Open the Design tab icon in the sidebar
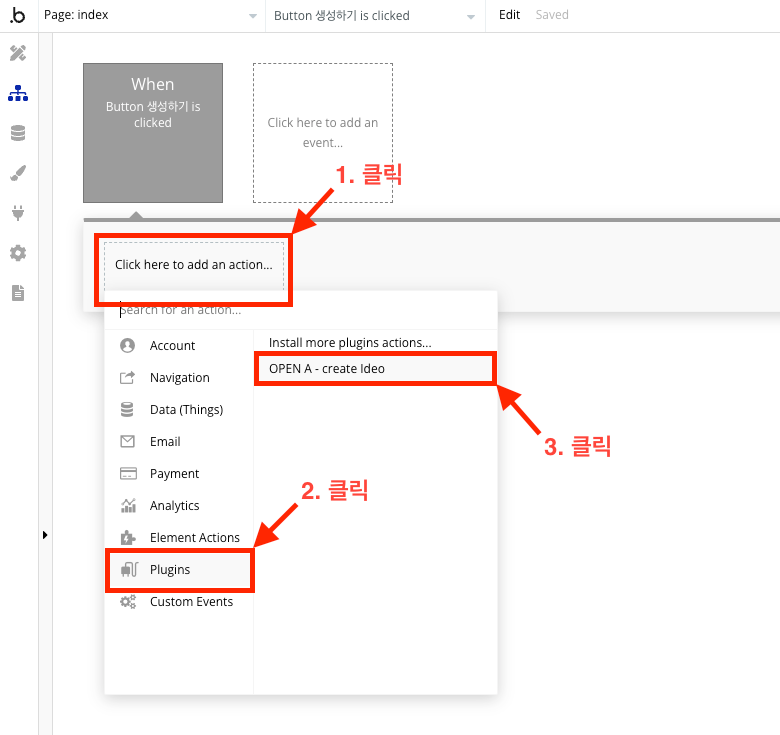The height and width of the screenshot is (735, 780). coord(18,53)
